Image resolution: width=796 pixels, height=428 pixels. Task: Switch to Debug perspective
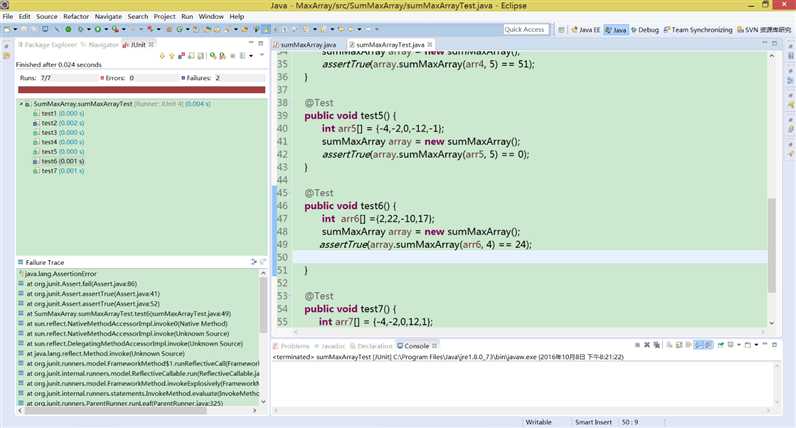(x=645, y=30)
